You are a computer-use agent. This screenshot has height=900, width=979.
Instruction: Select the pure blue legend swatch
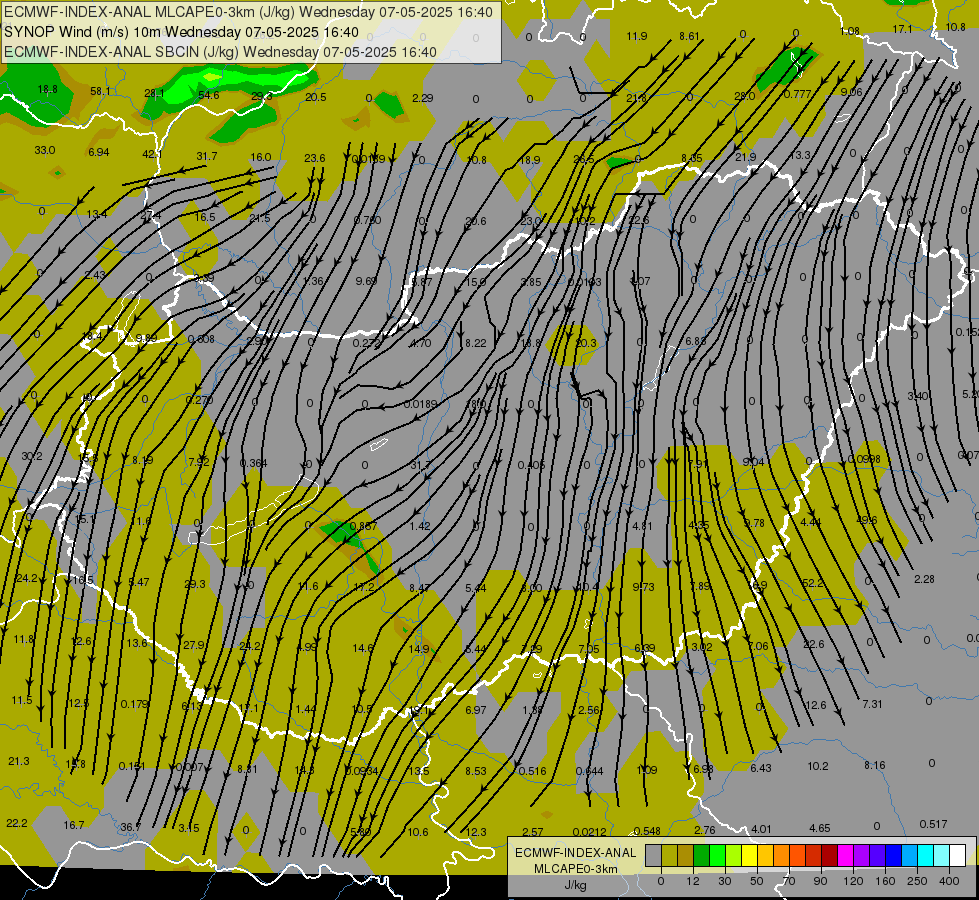tap(893, 855)
